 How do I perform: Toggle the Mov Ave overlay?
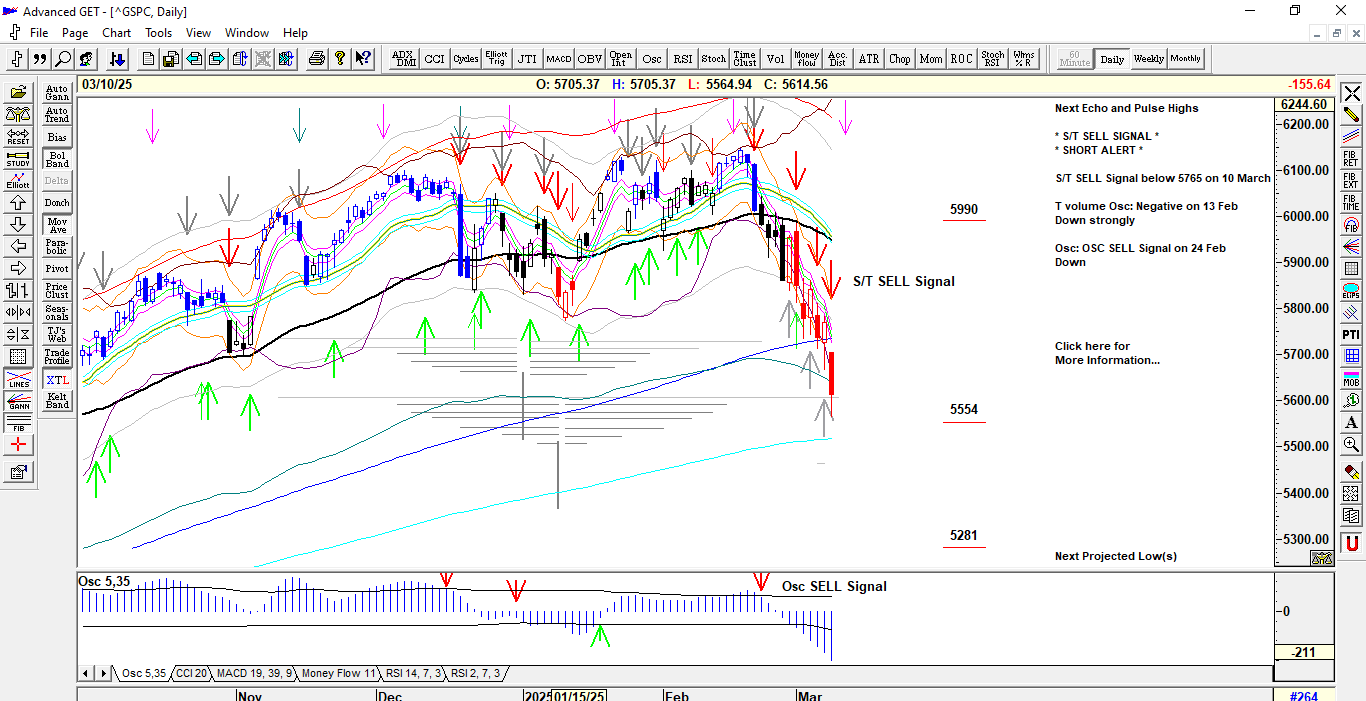point(57,225)
